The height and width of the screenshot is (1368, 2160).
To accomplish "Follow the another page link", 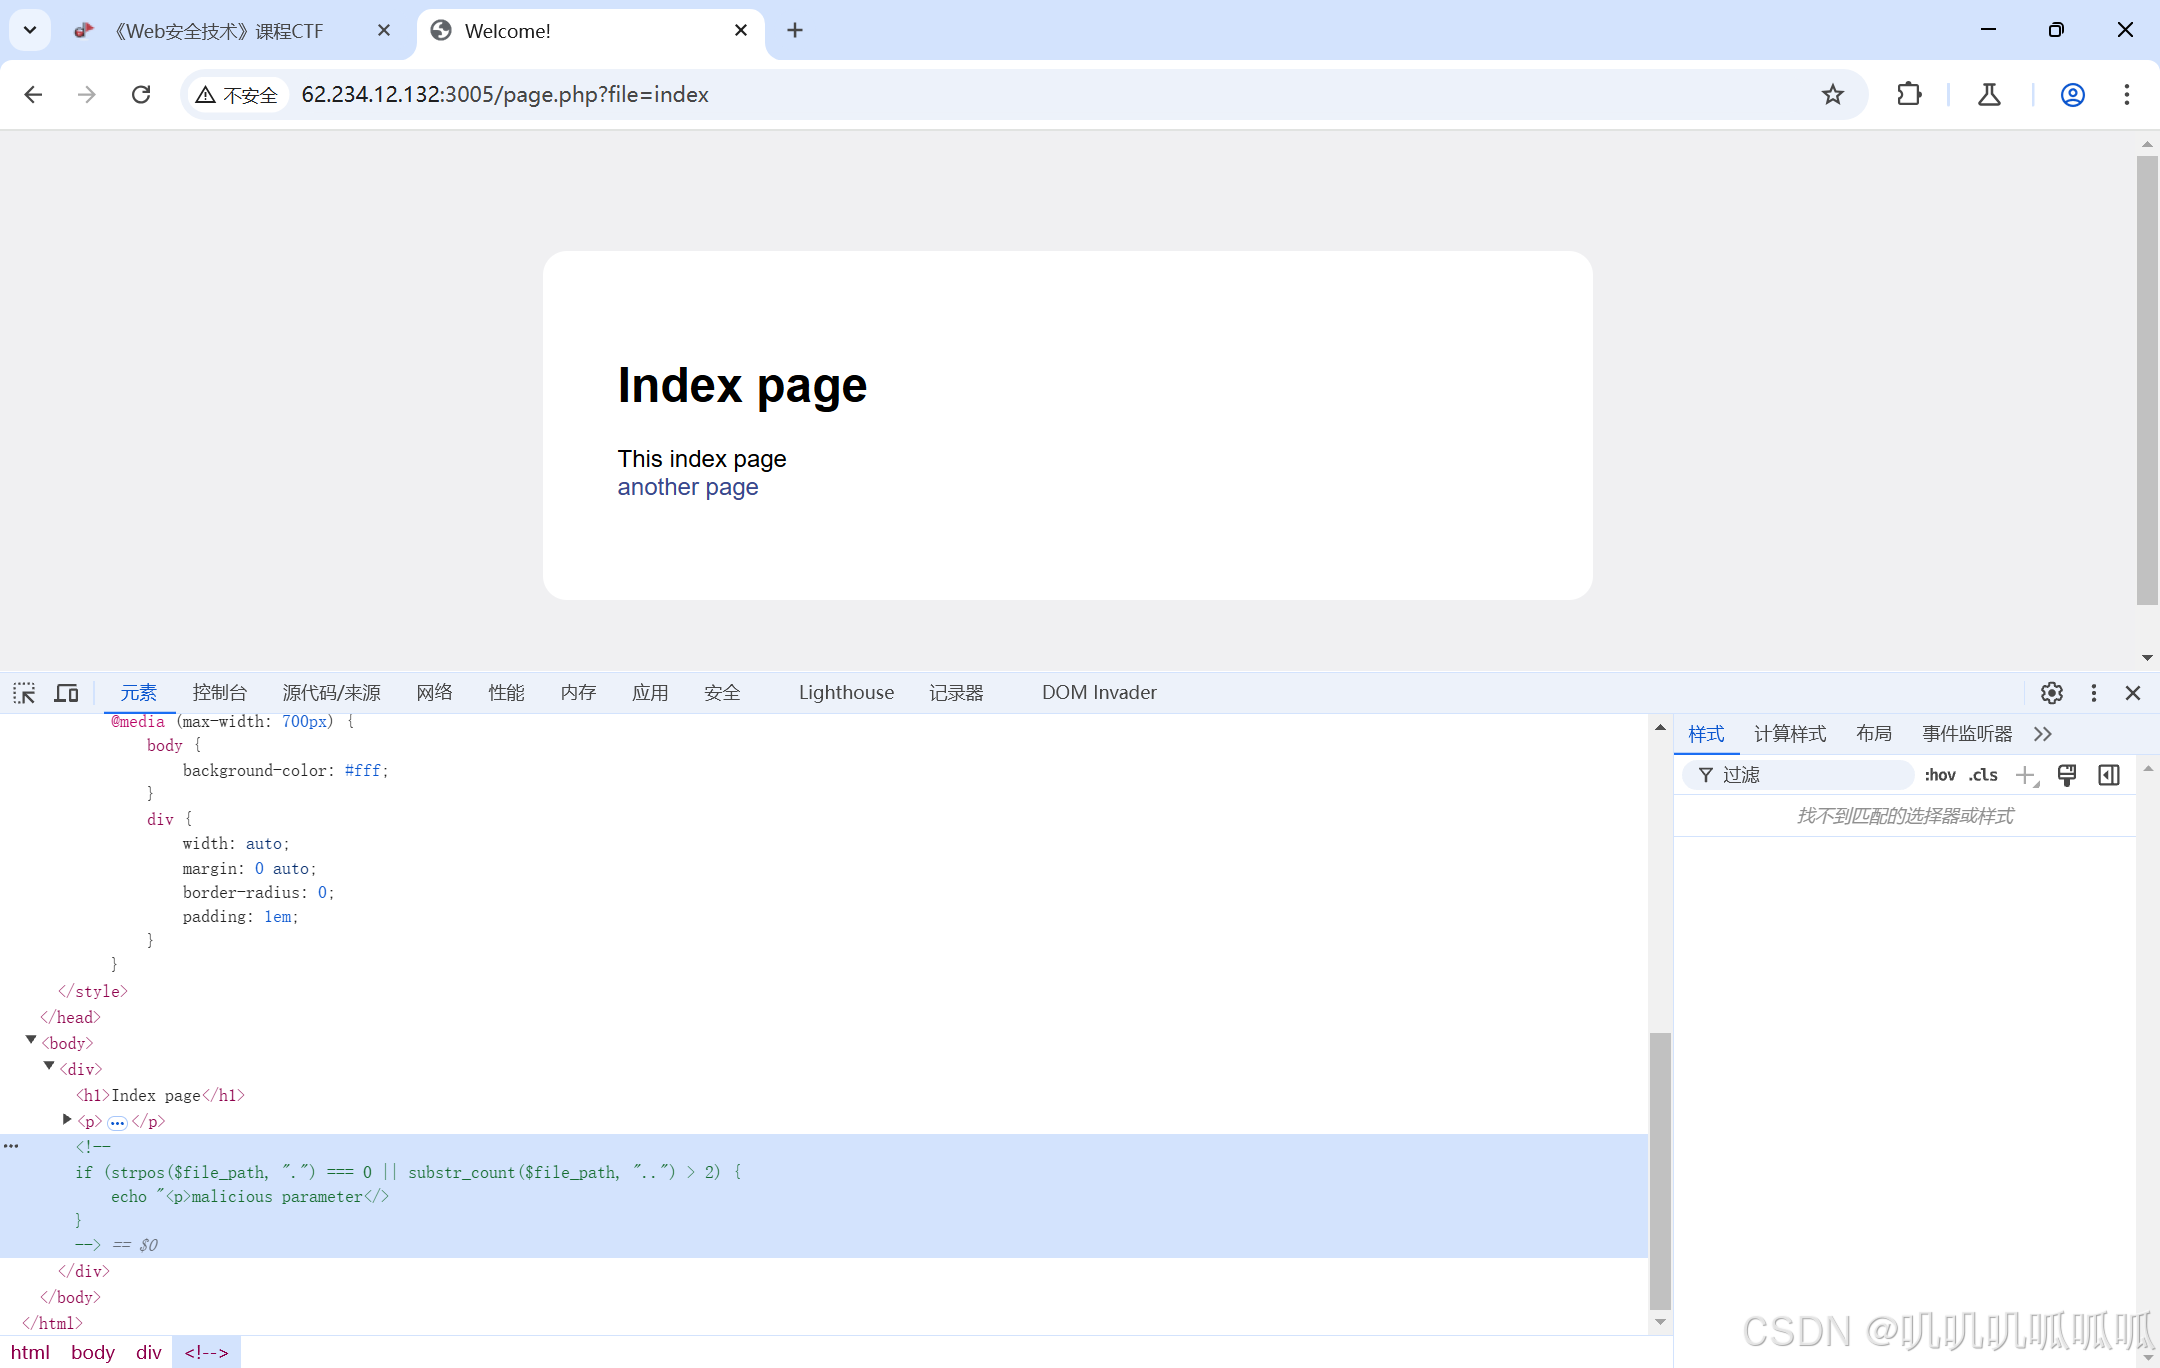I will (687, 487).
